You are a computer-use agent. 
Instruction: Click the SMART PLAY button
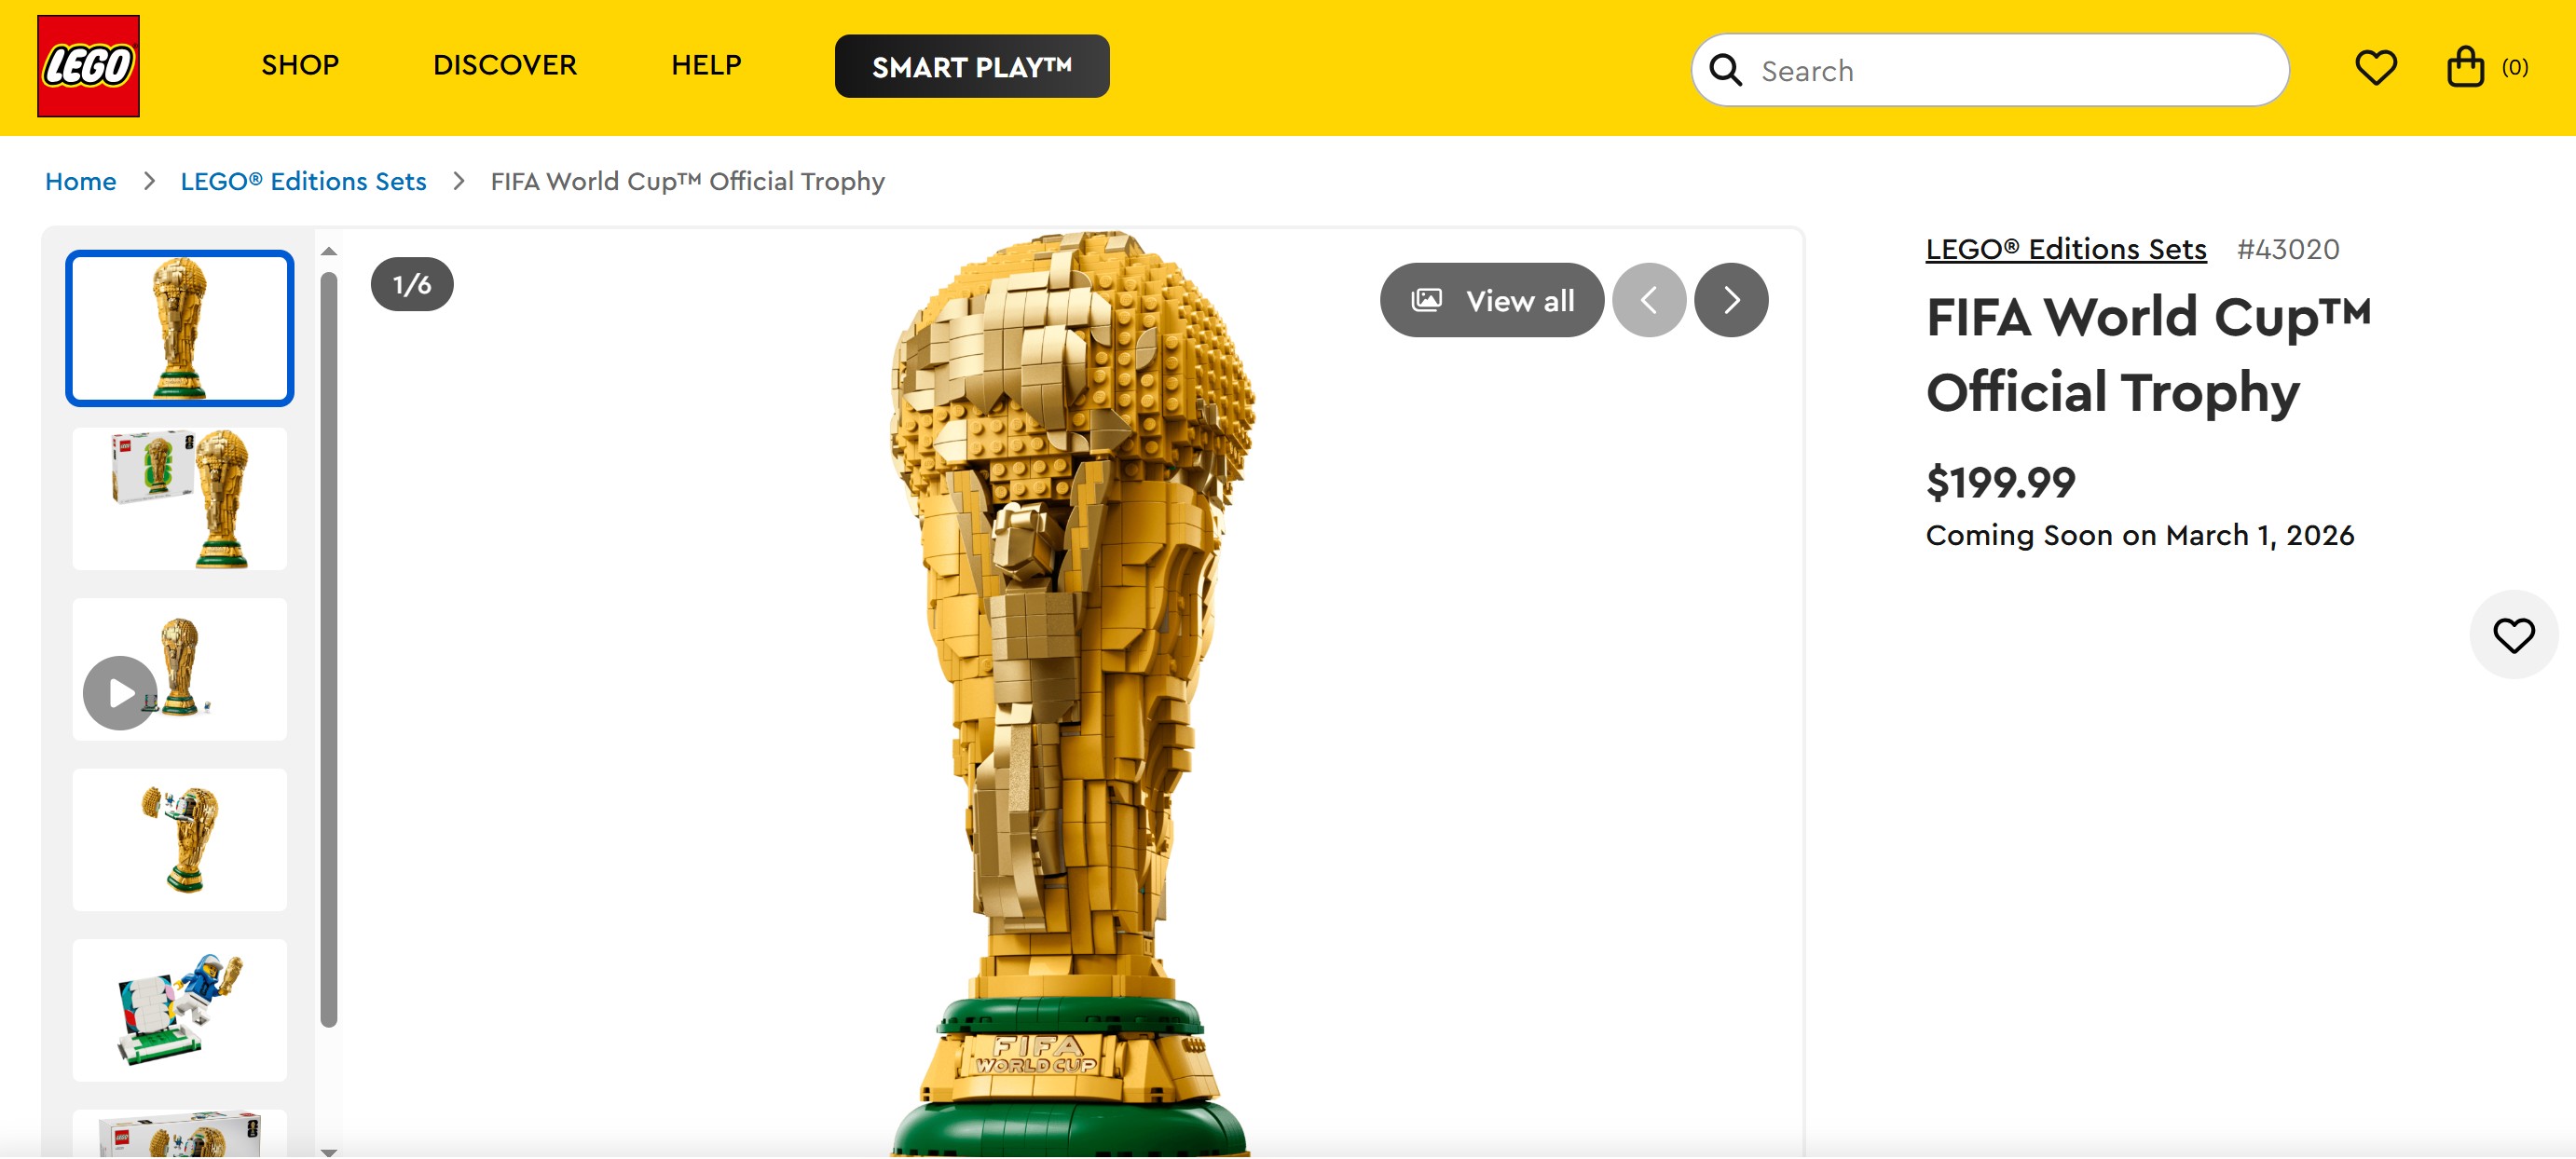click(x=972, y=66)
